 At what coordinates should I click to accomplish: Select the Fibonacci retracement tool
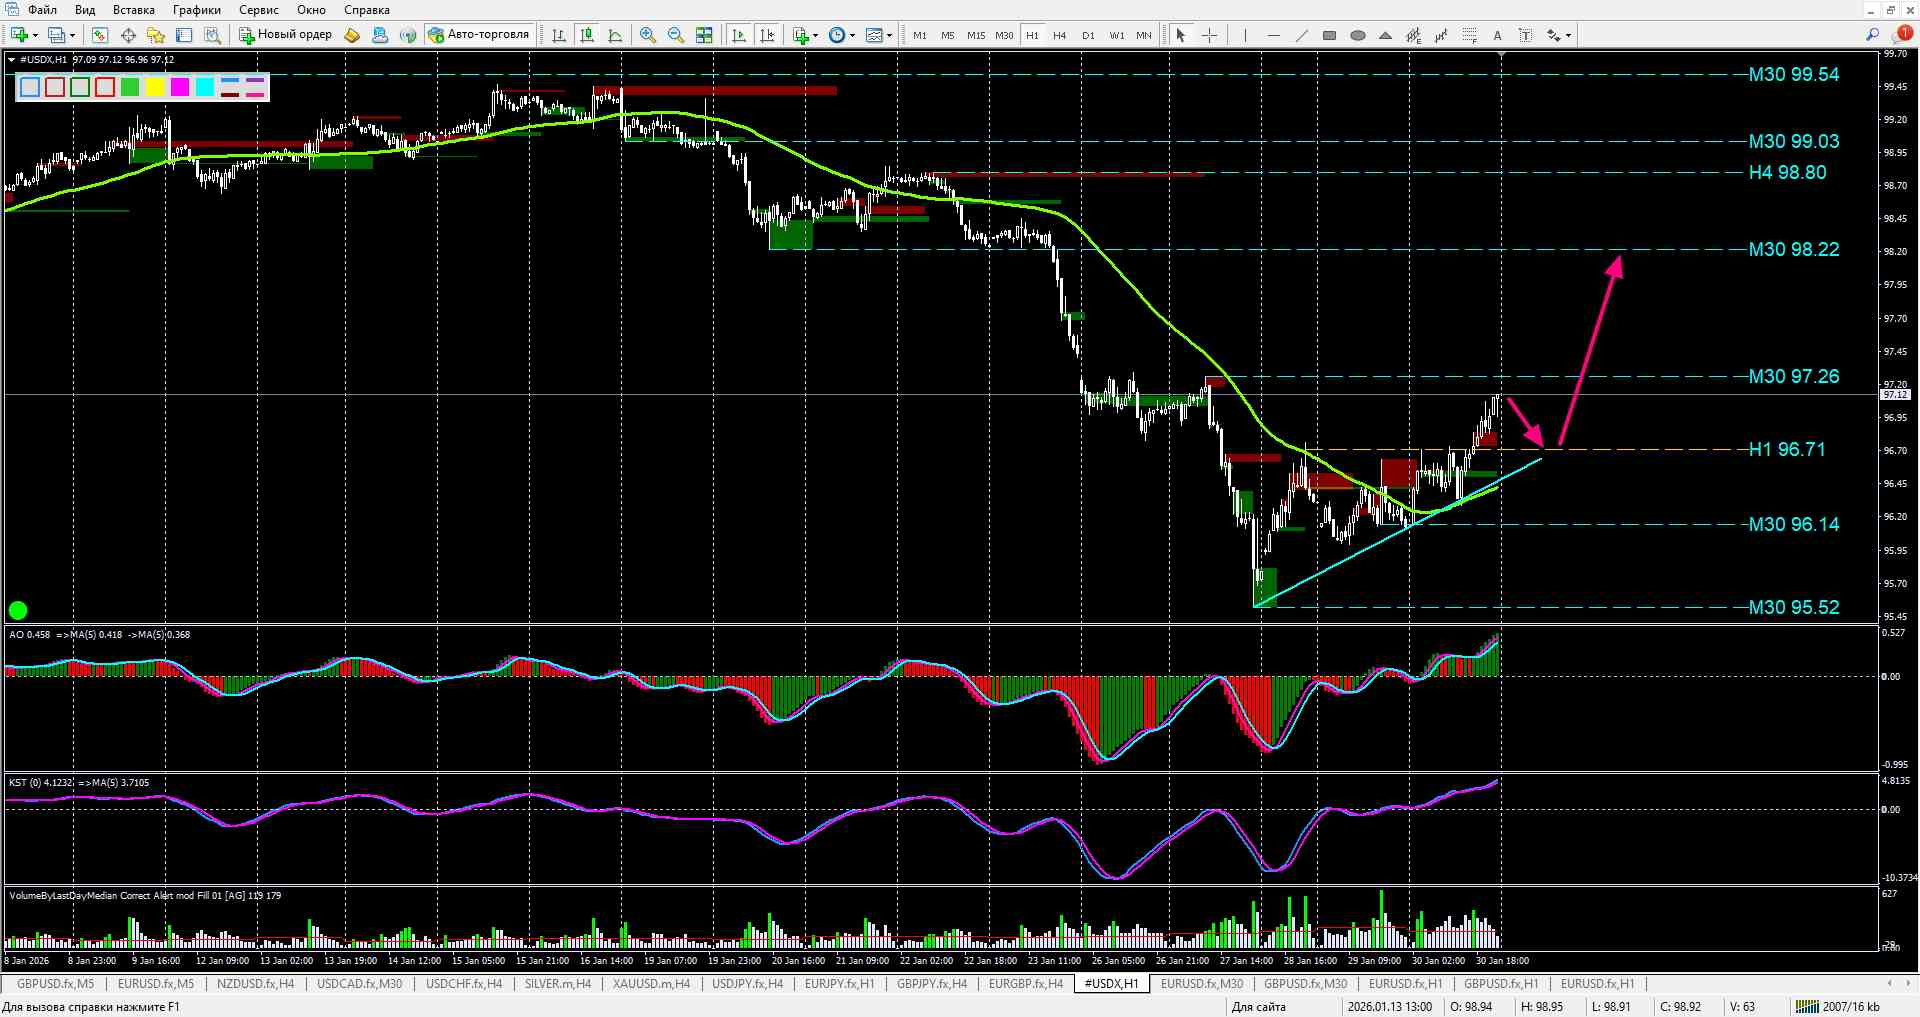(1469, 35)
